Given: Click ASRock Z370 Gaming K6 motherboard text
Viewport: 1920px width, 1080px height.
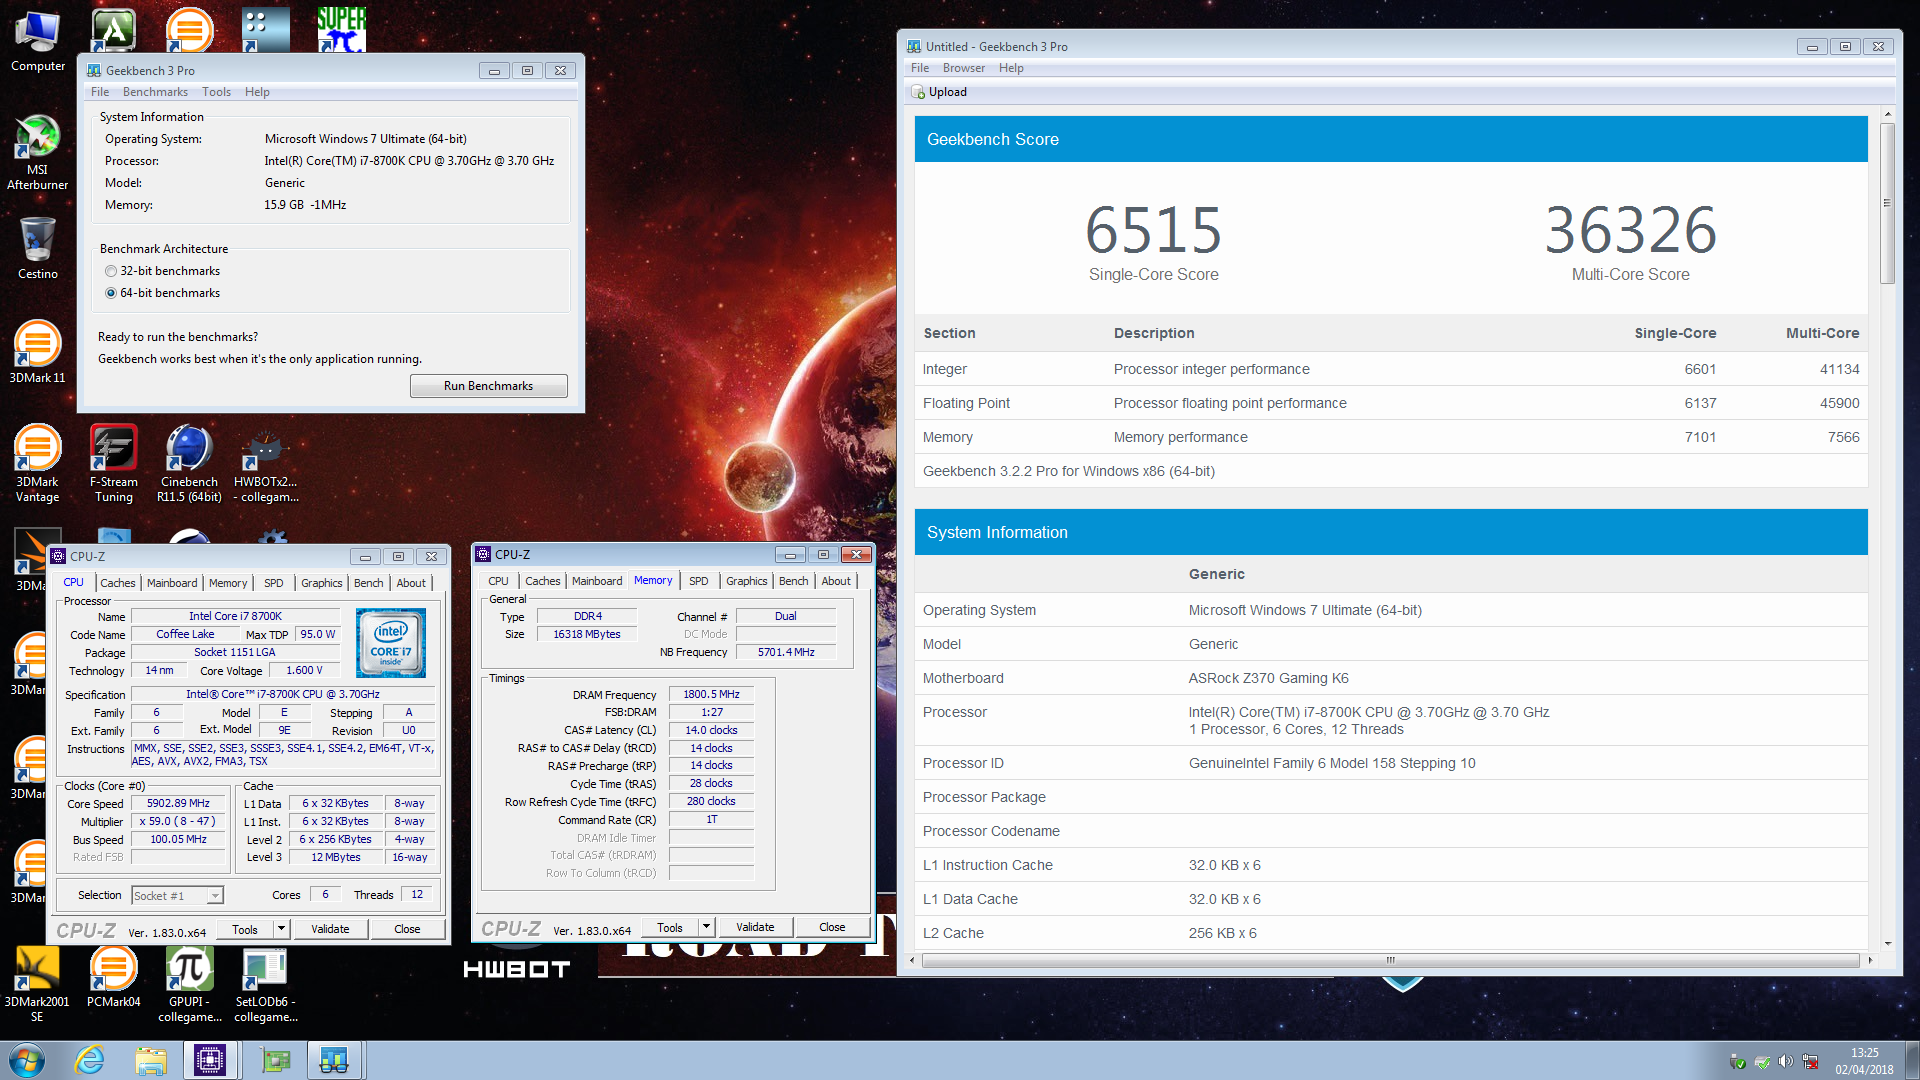Looking at the screenshot, I should (x=1268, y=678).
